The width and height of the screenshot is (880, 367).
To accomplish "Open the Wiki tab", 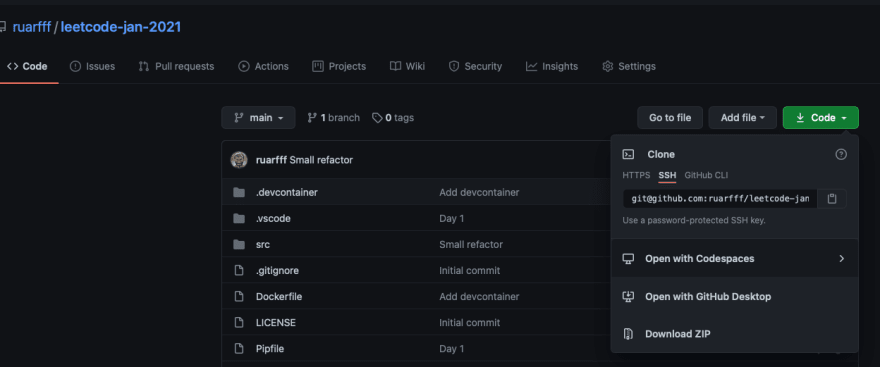I will (407, 66).
